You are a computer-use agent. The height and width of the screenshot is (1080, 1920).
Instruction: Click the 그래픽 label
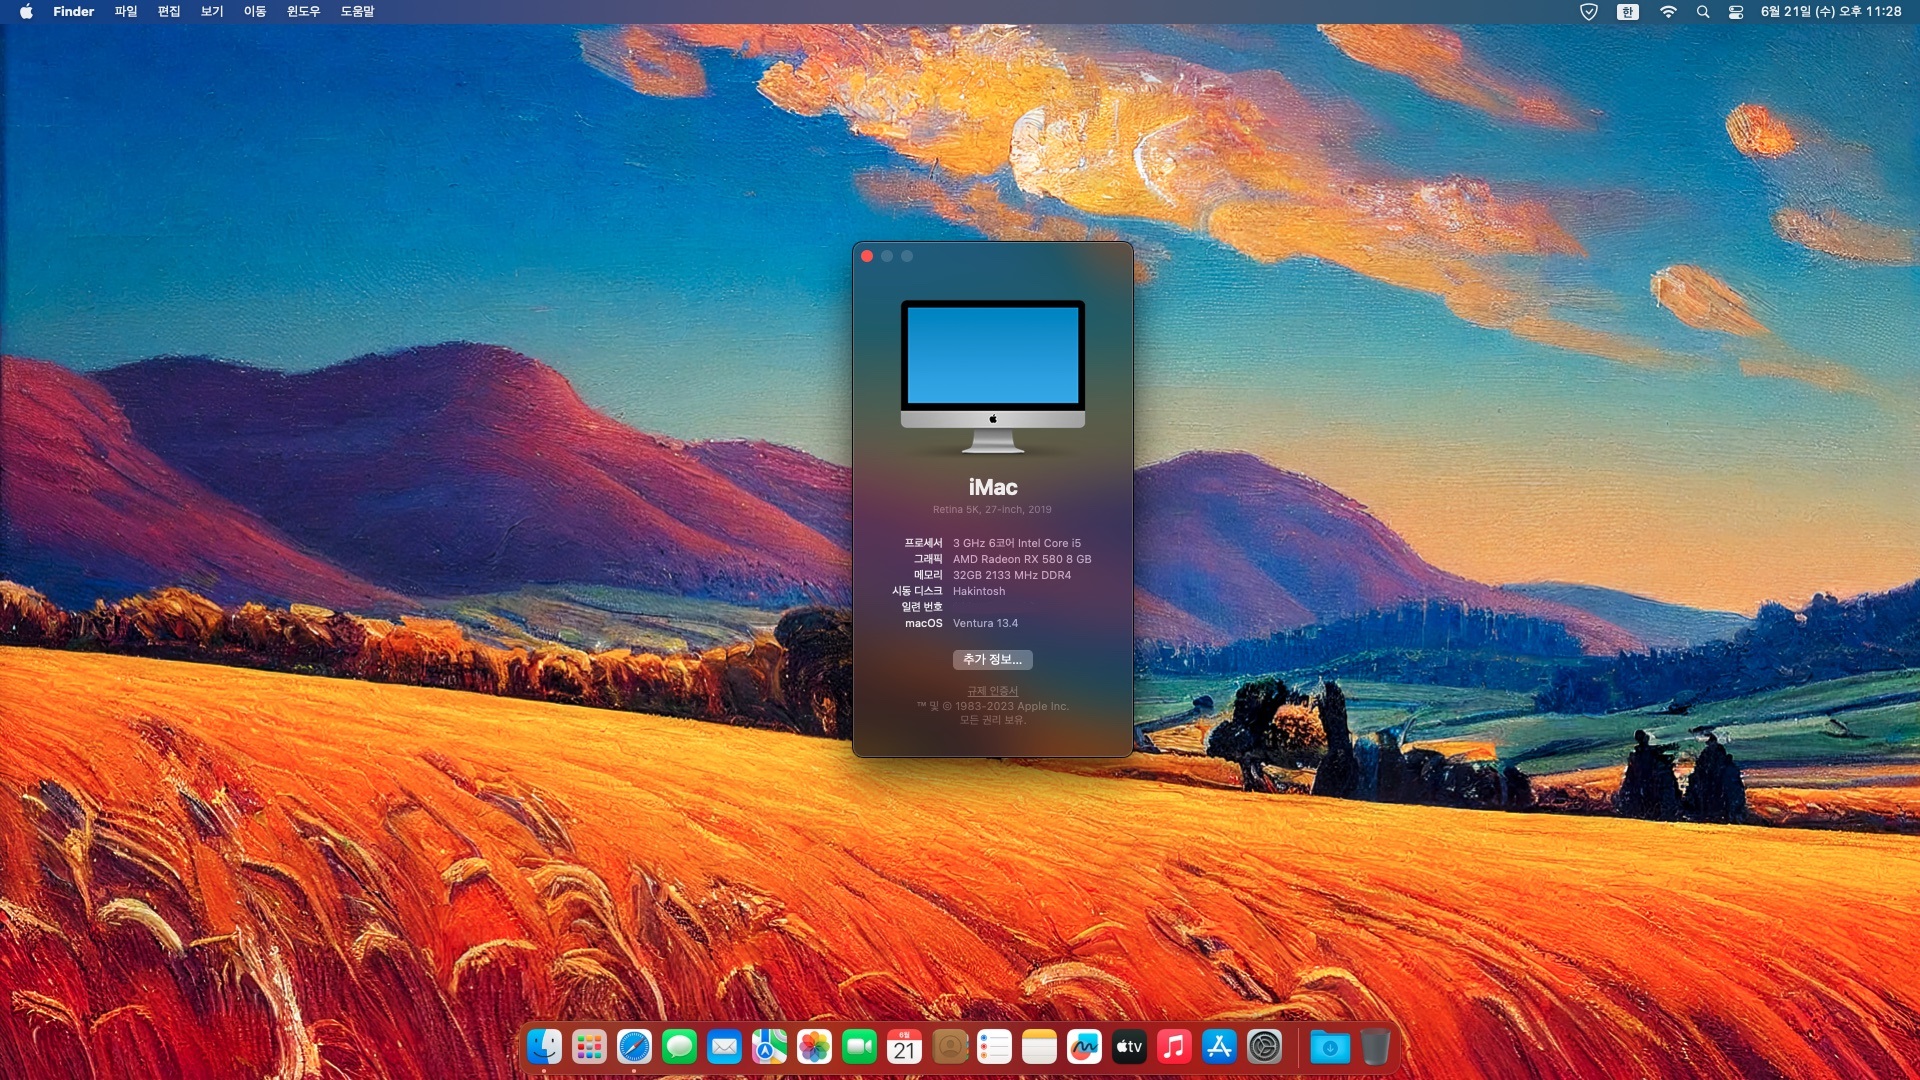click(x=927, y=559)
